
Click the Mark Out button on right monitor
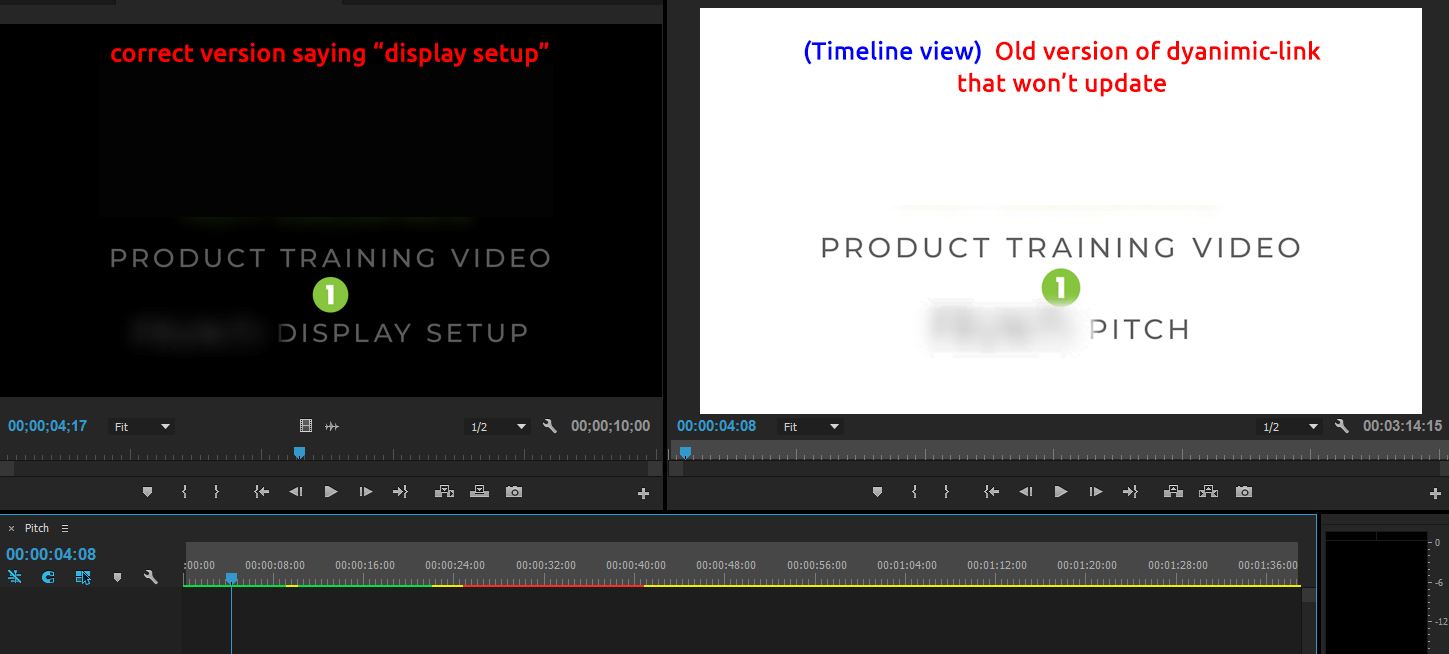(945, 491)
